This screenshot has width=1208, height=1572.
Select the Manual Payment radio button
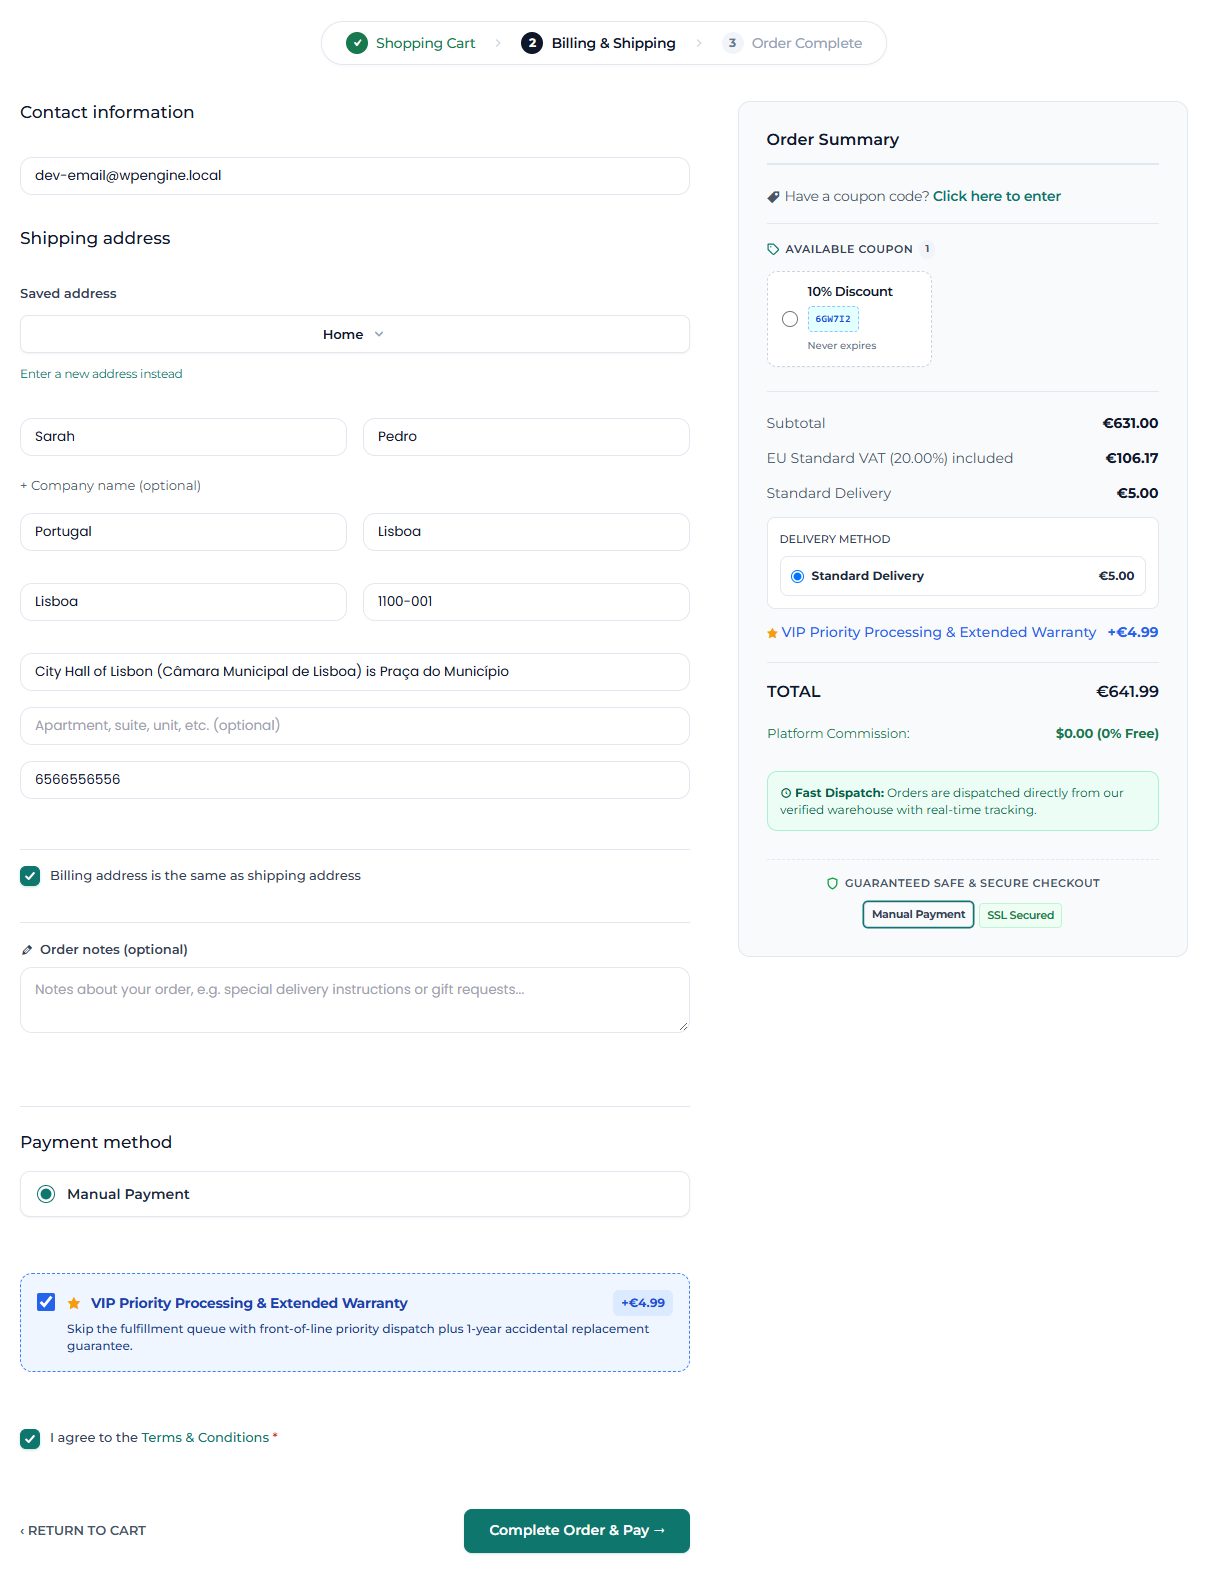tap(46, 1194)
